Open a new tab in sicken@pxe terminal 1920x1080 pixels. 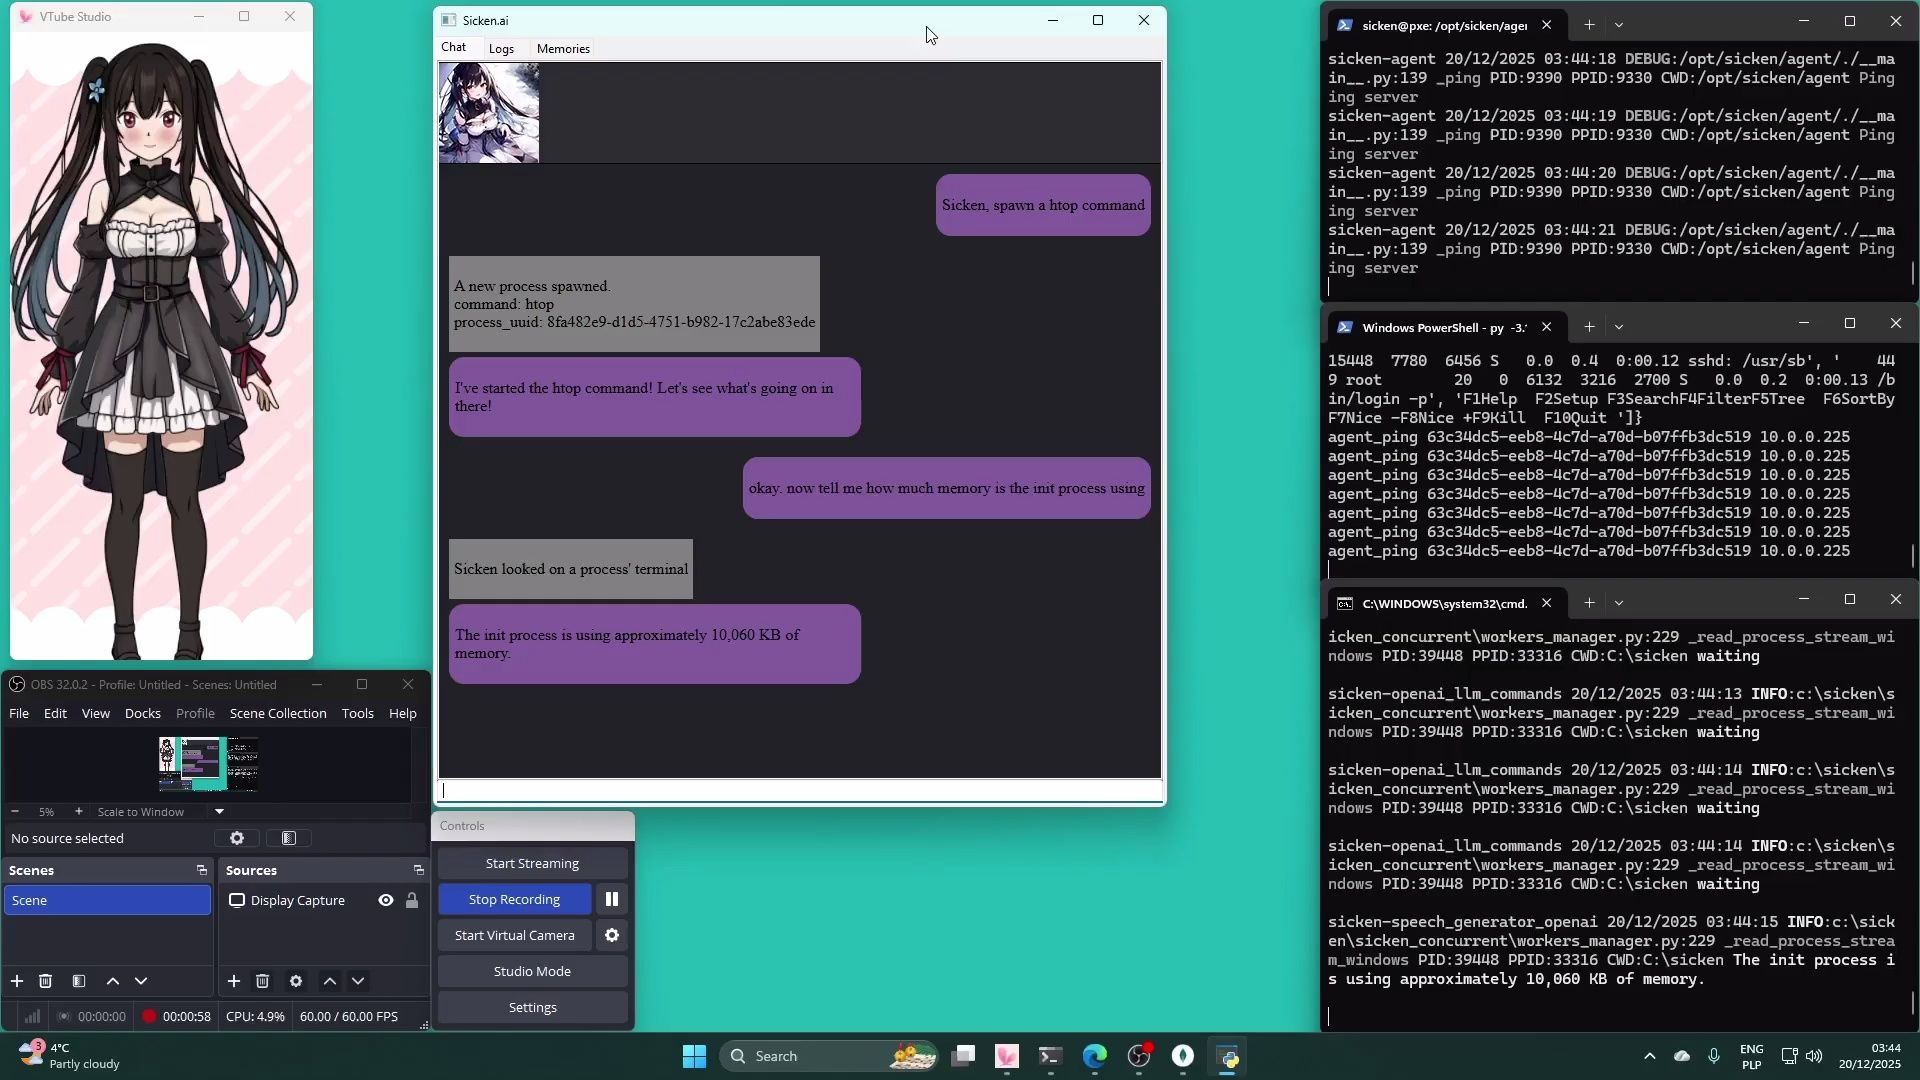point(1589,25)
